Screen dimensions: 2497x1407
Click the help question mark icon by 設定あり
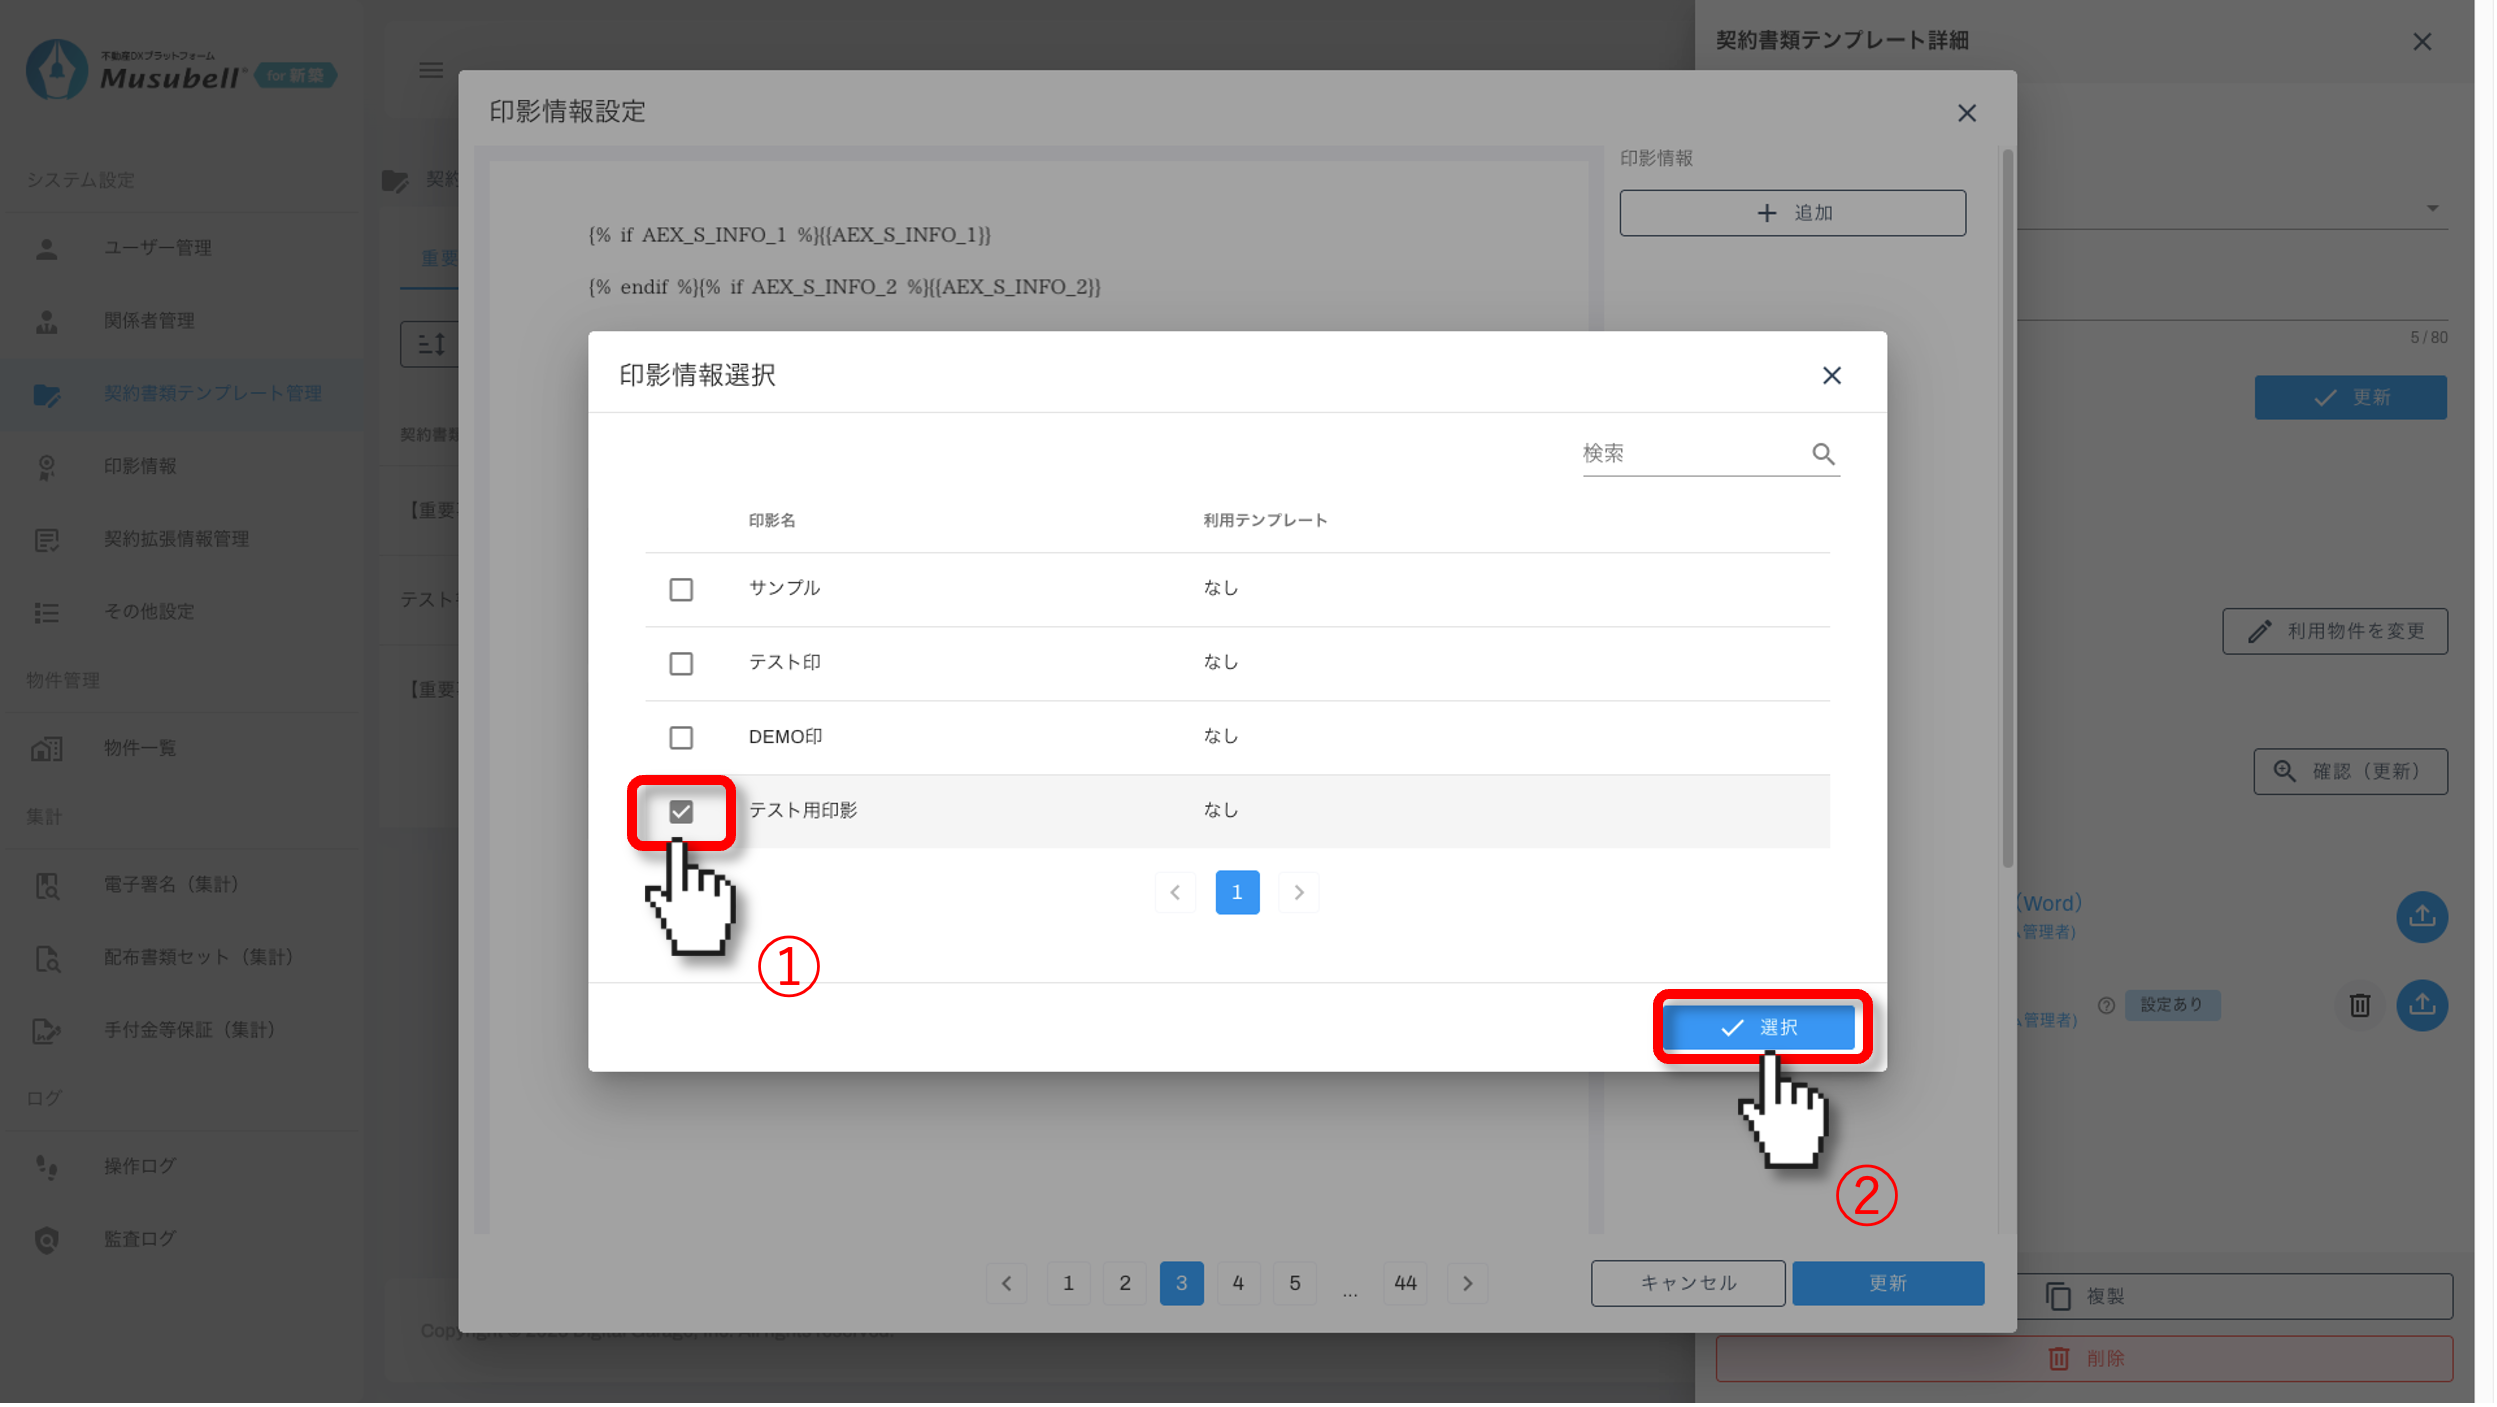2106,1005
